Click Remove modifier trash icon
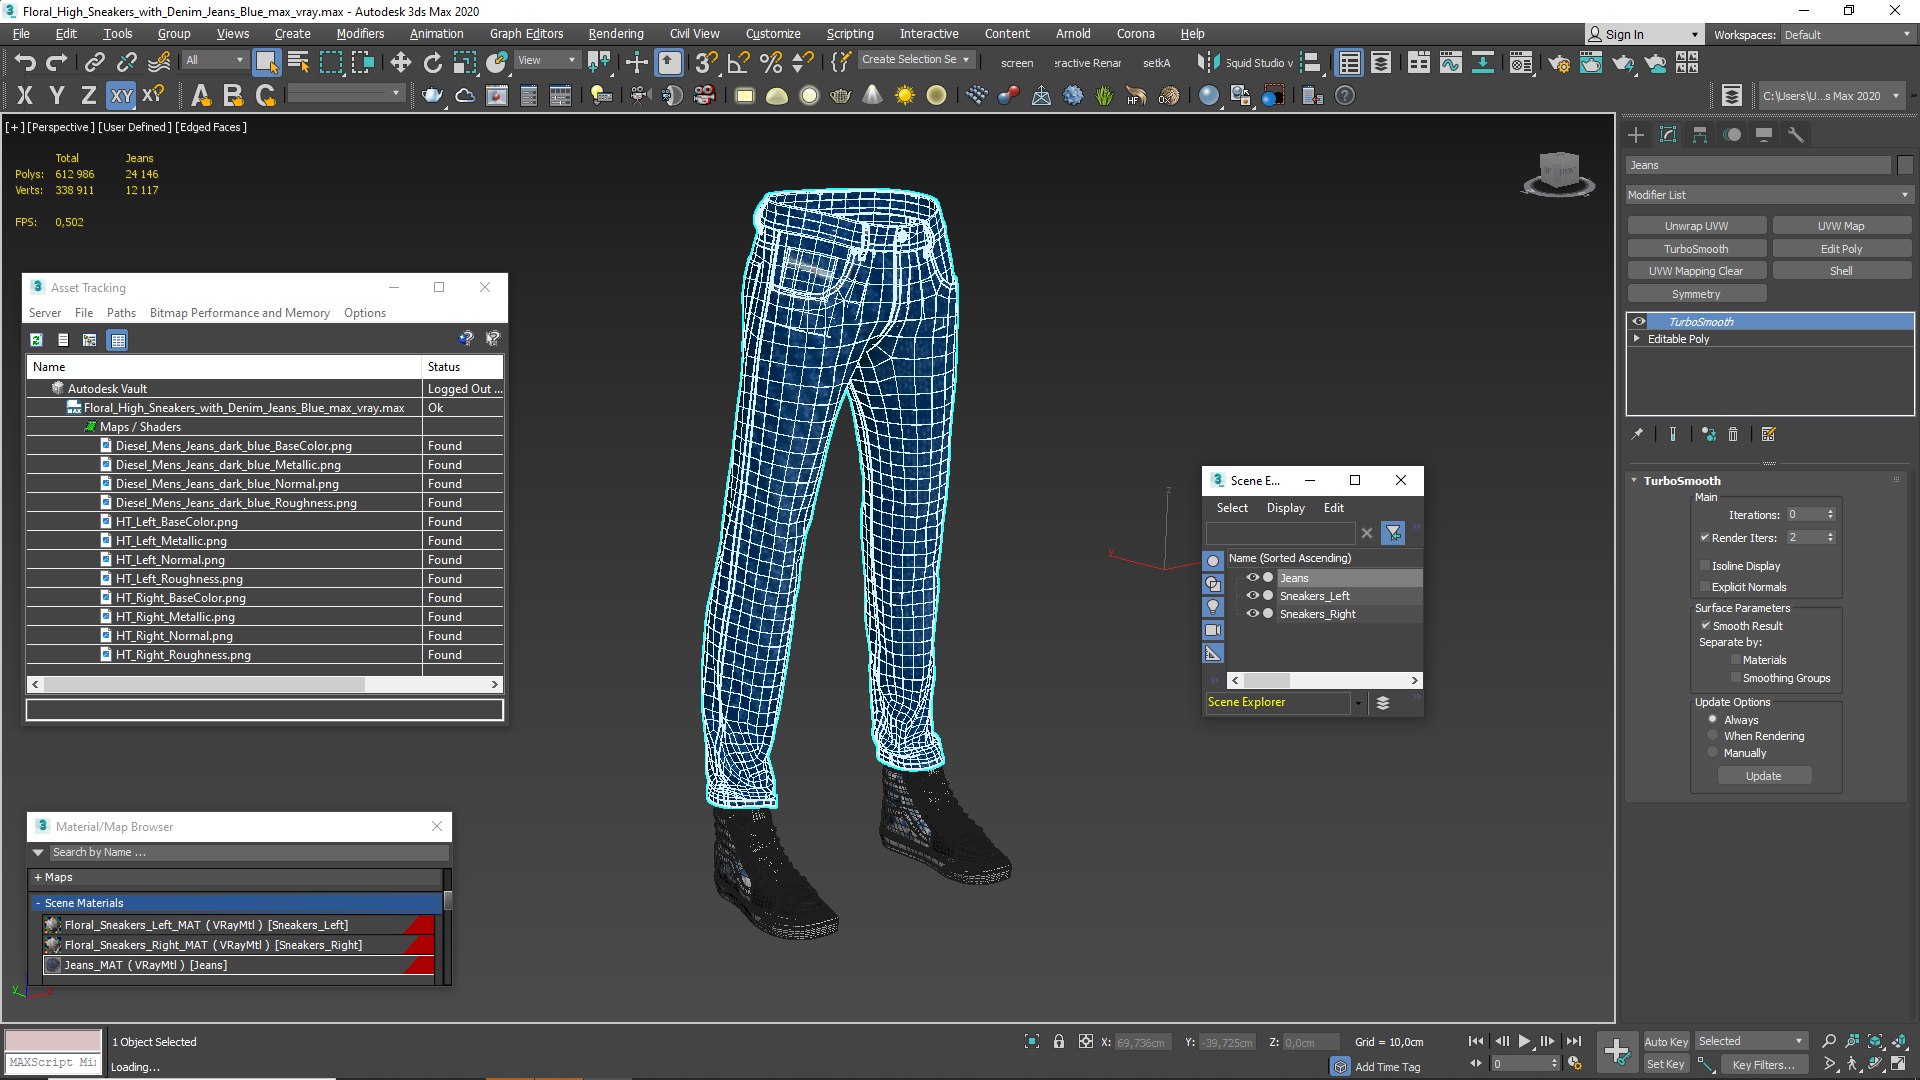The height and width of the screenshot is (1080, 1920). pos(1733,434)
